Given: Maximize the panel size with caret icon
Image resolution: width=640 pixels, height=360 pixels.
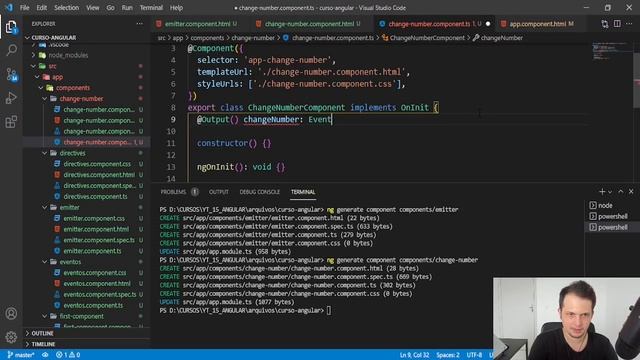Looking at the screenshot, I should [x=621, y=191].
